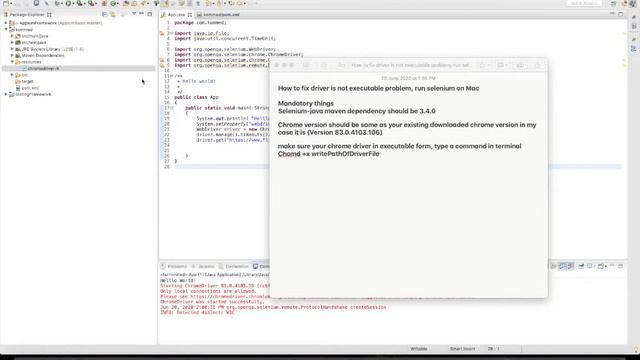Viewport: 640px width, 360px height.
Task: Click the note's date line text
Action: 408,78
